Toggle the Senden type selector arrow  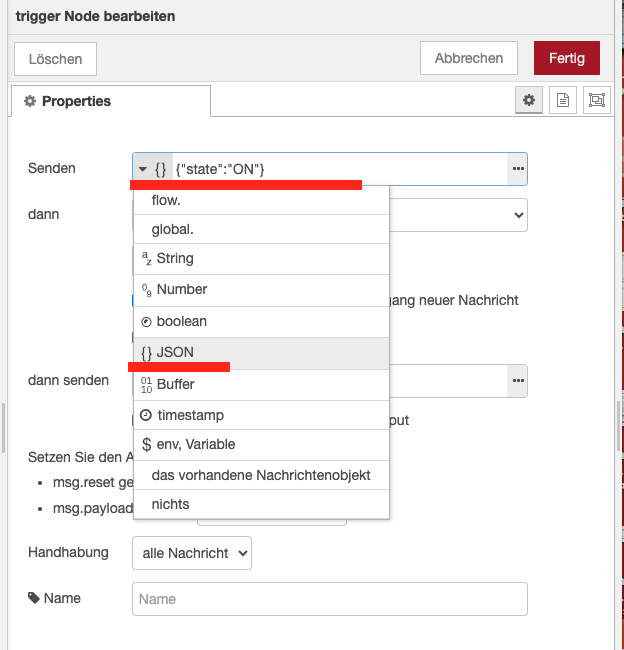point(144,169)
